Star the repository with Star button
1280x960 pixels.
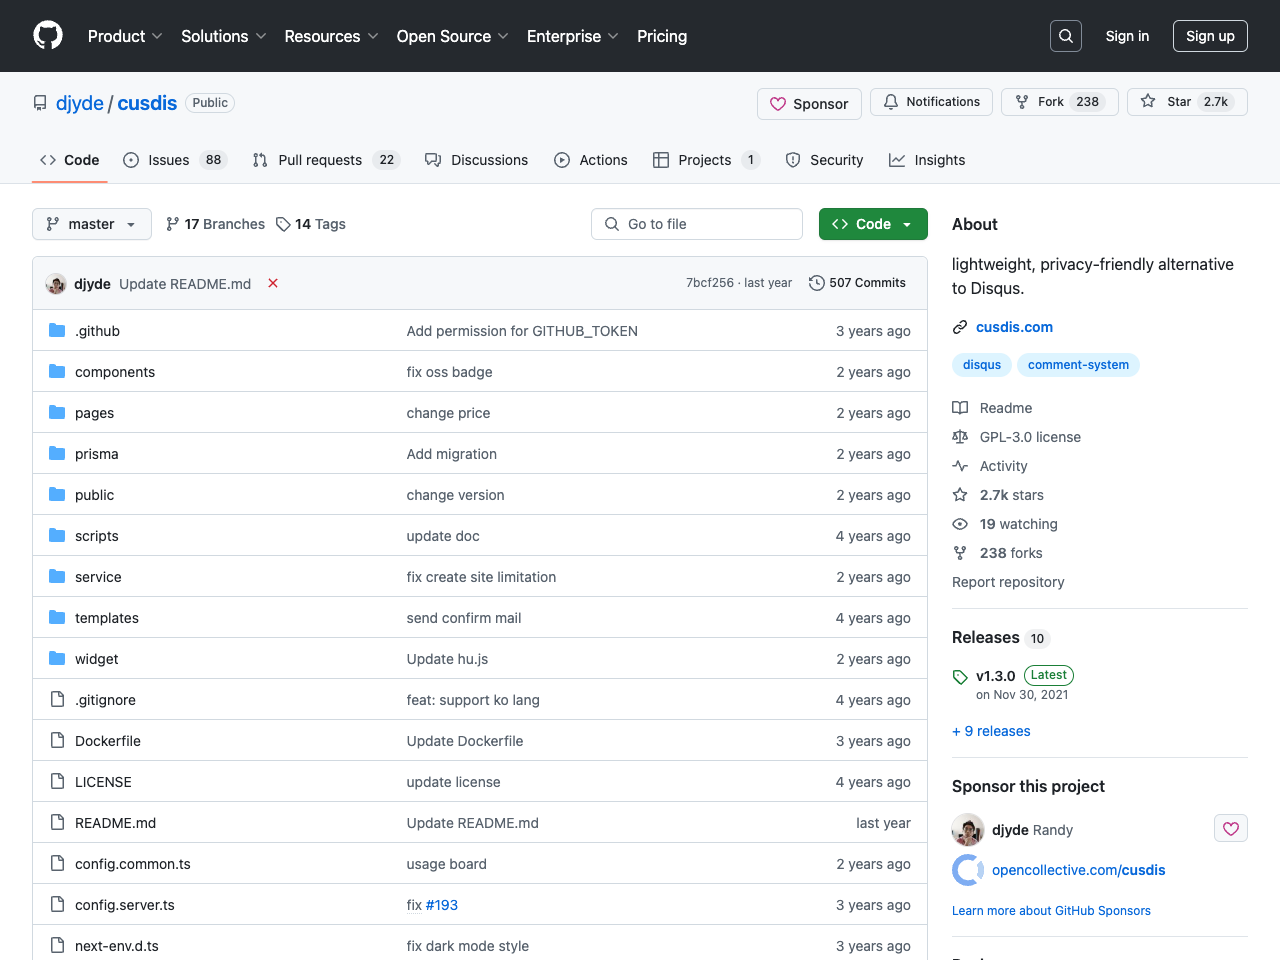1187,102
